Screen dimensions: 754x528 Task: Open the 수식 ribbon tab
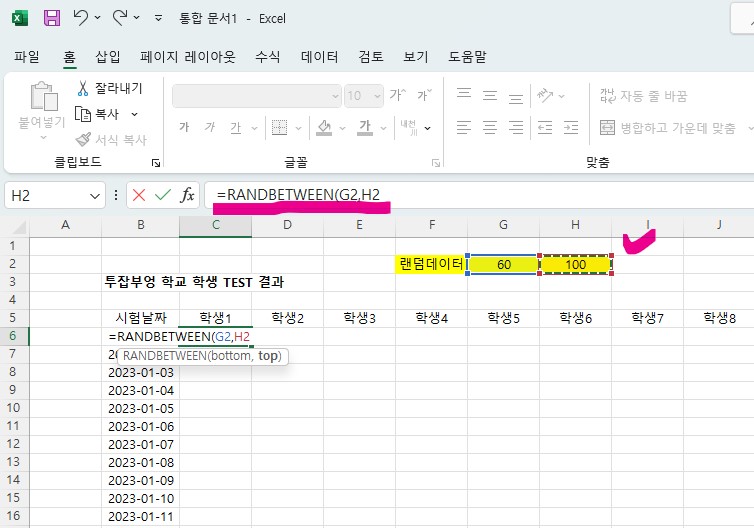pos(267,57)
